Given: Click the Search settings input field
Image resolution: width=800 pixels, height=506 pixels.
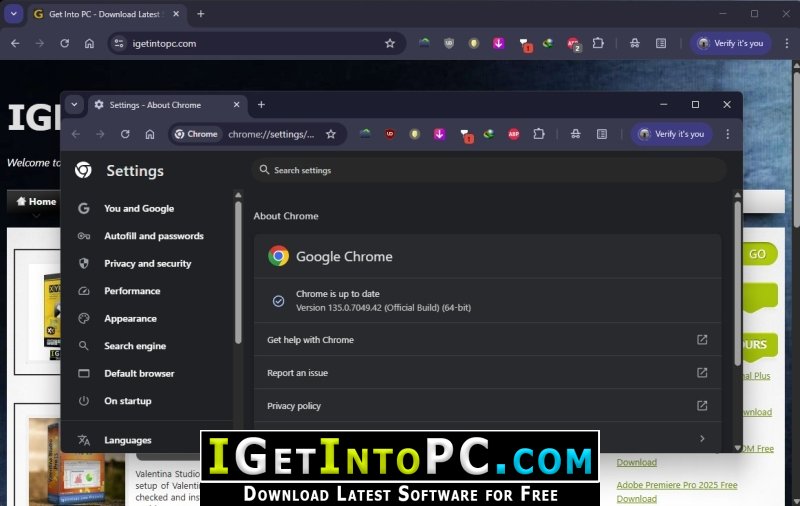Looking at the screenshot, I should coord(489,170).
